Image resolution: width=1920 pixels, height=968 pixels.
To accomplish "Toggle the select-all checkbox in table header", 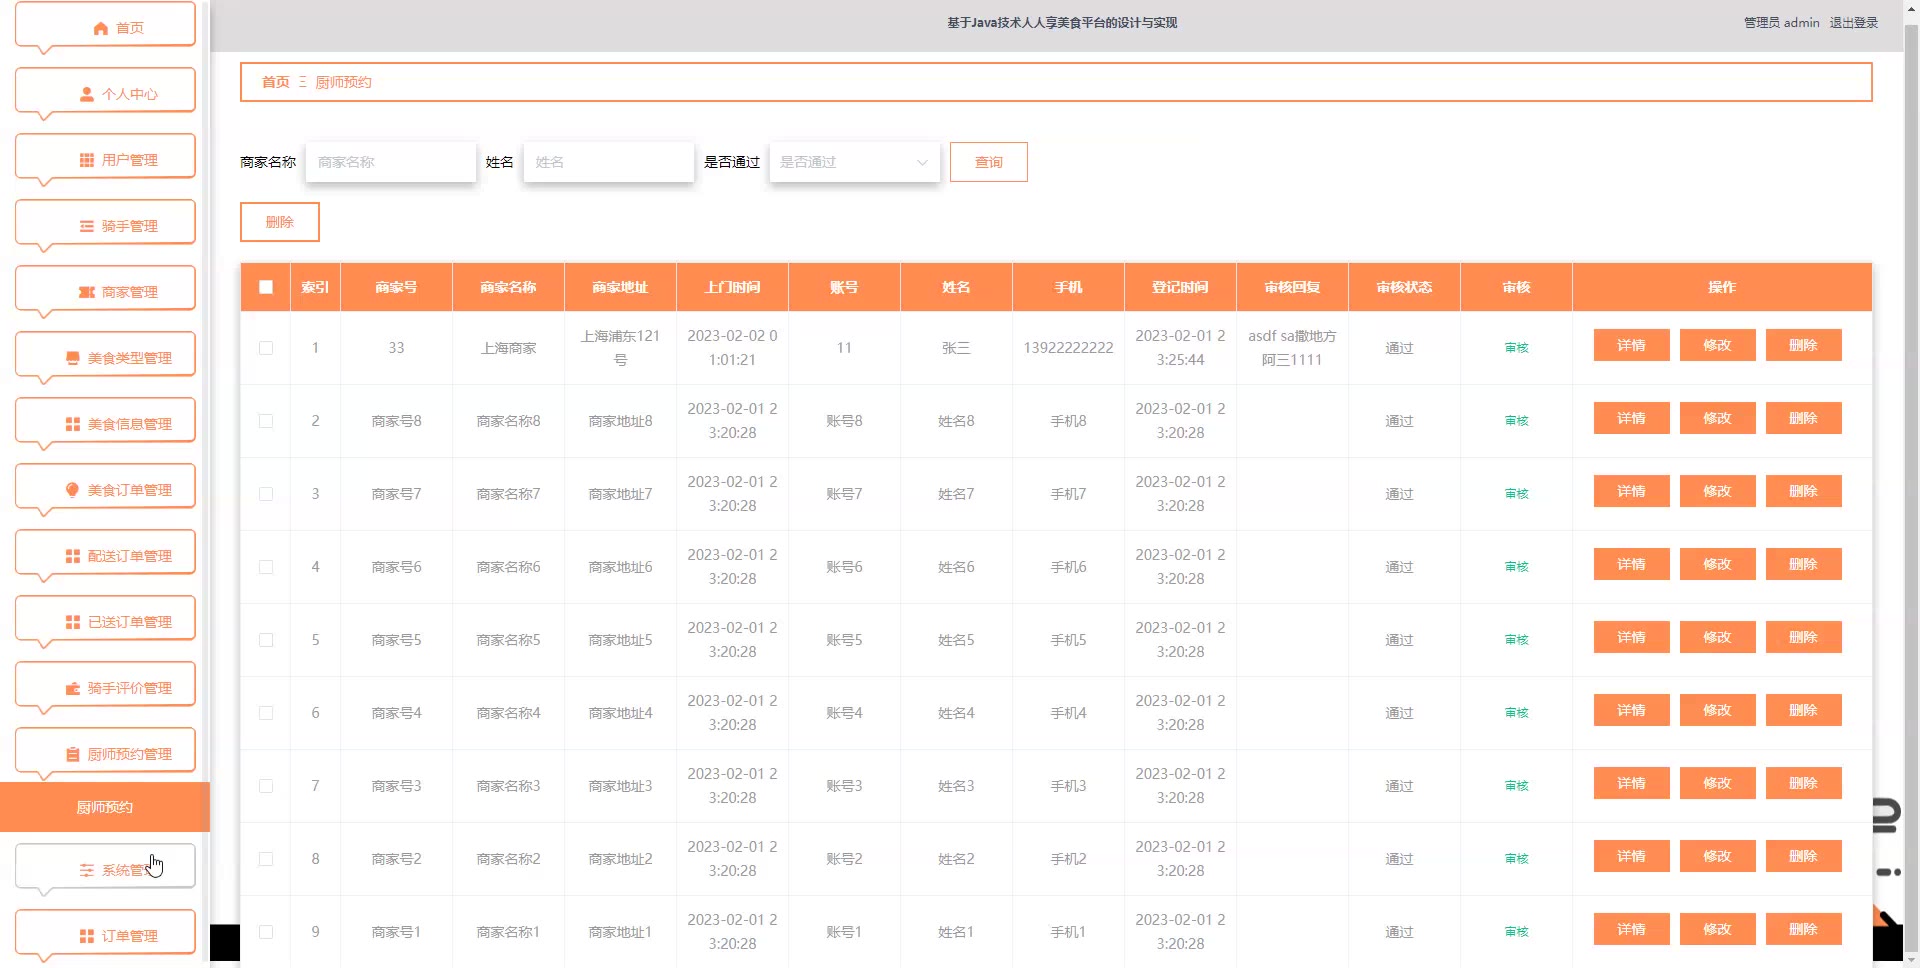I will tap(266, 287).
